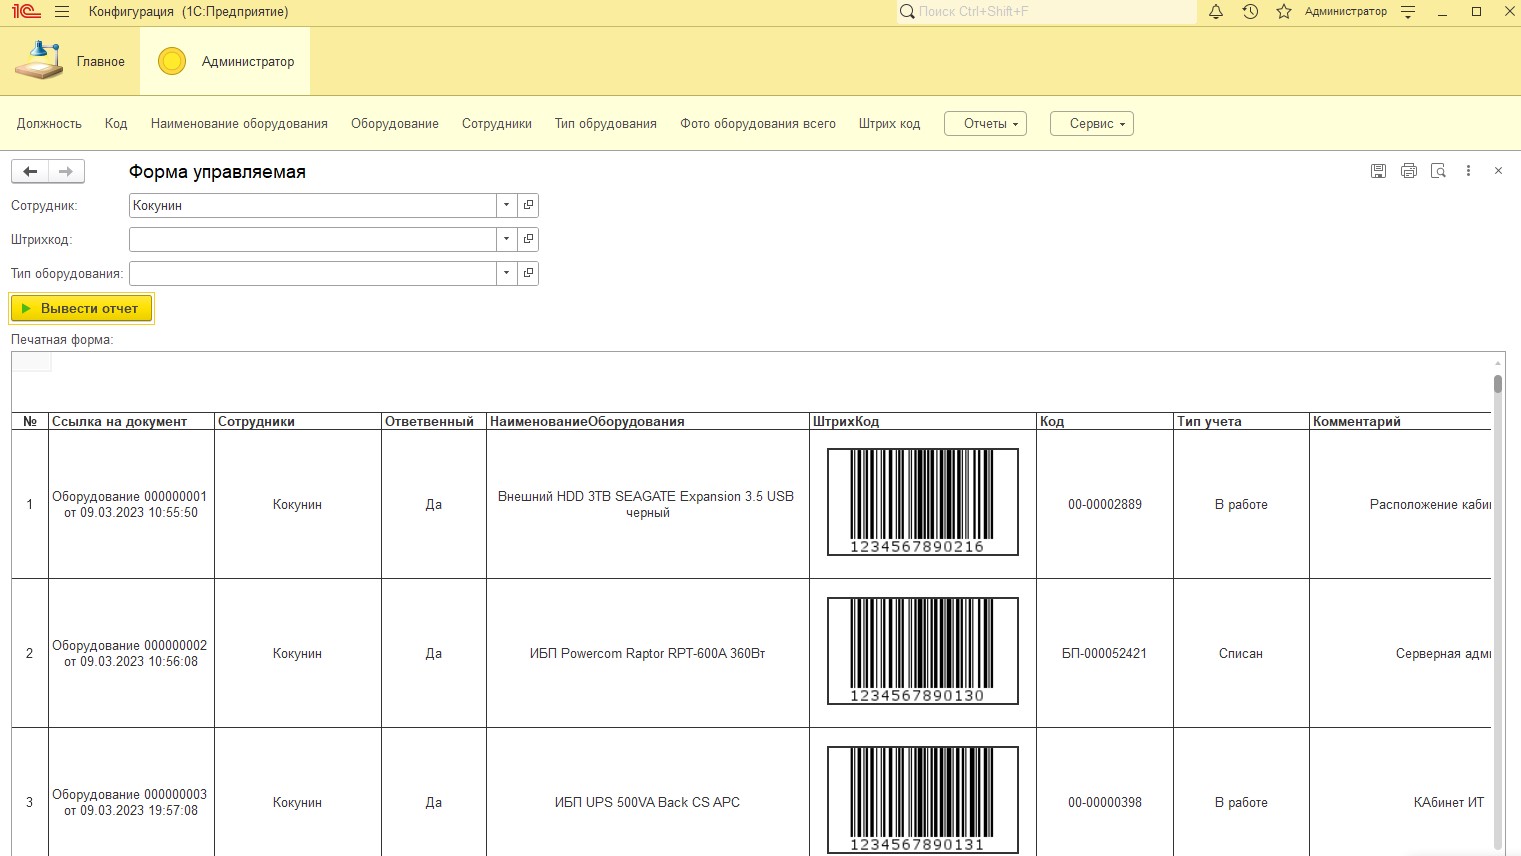Open Фото оборудования всего

pyautogui.click(x=758, y=124)
